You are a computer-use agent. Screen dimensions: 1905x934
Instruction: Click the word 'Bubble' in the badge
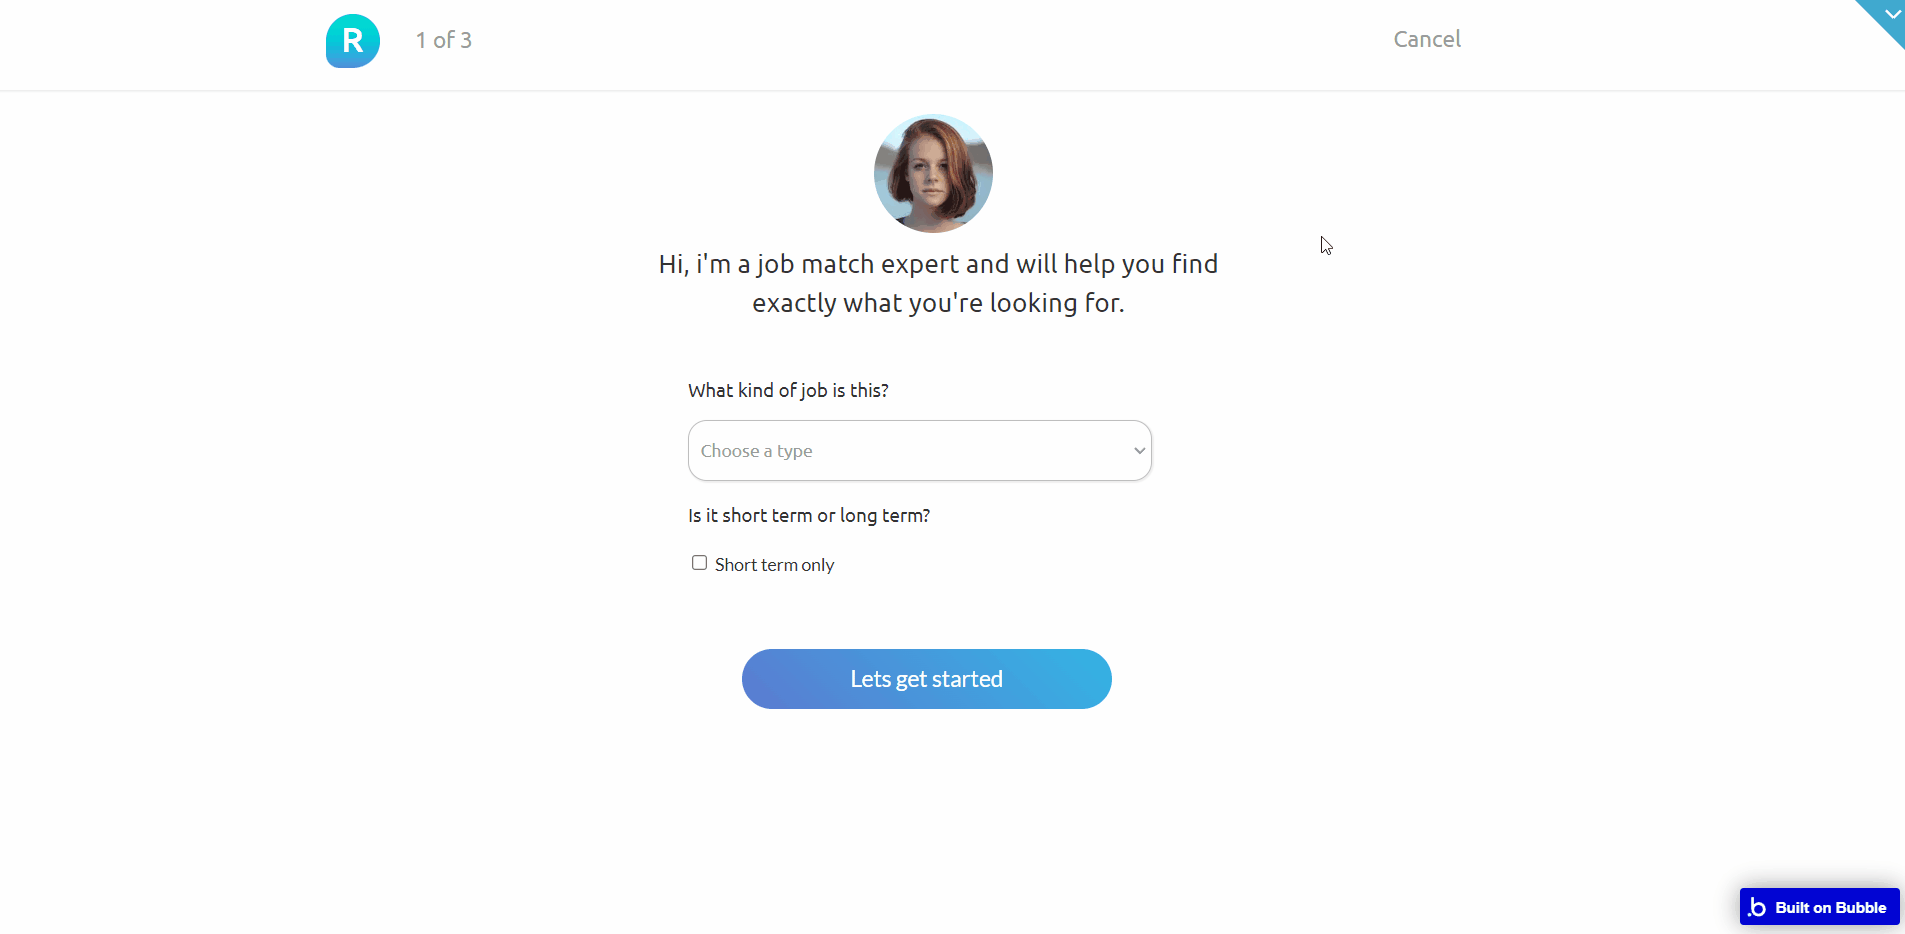[1861, 908]
